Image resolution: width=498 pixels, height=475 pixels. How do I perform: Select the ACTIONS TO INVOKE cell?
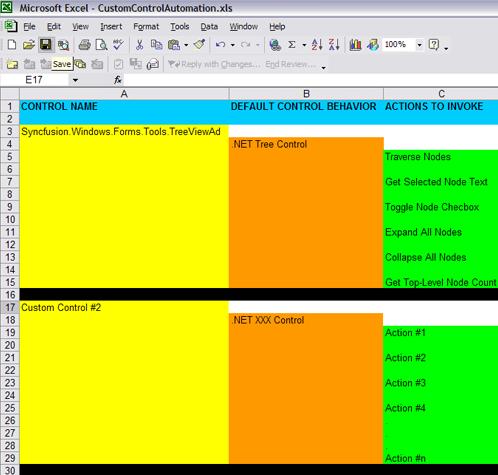pos(441,106)
